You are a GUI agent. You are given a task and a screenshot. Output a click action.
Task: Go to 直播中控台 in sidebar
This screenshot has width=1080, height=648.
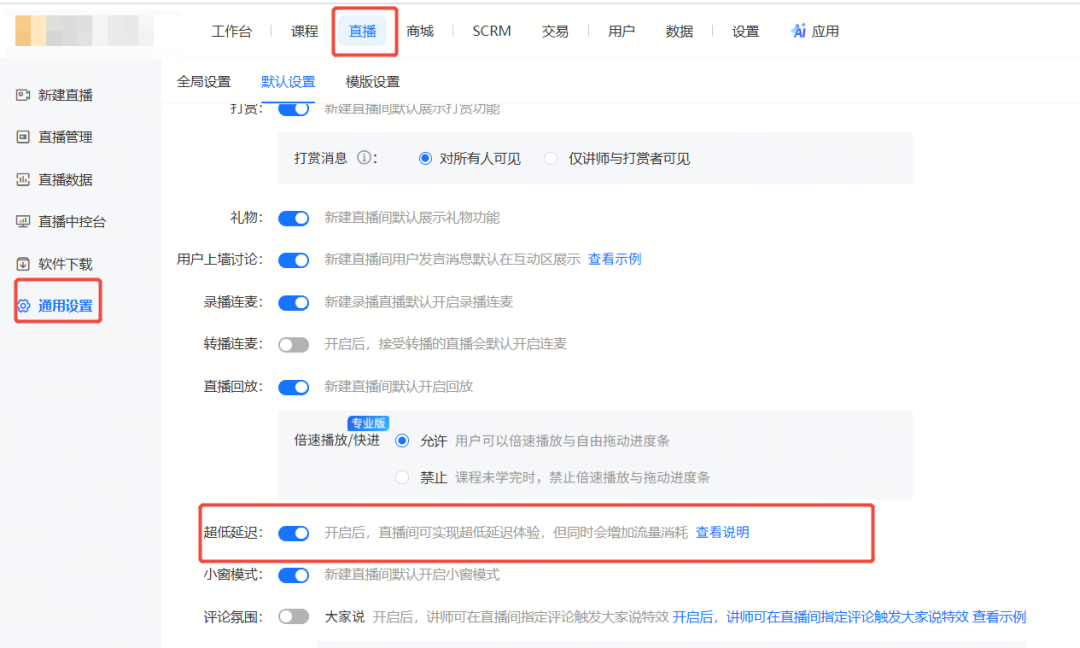coord(72,222)
